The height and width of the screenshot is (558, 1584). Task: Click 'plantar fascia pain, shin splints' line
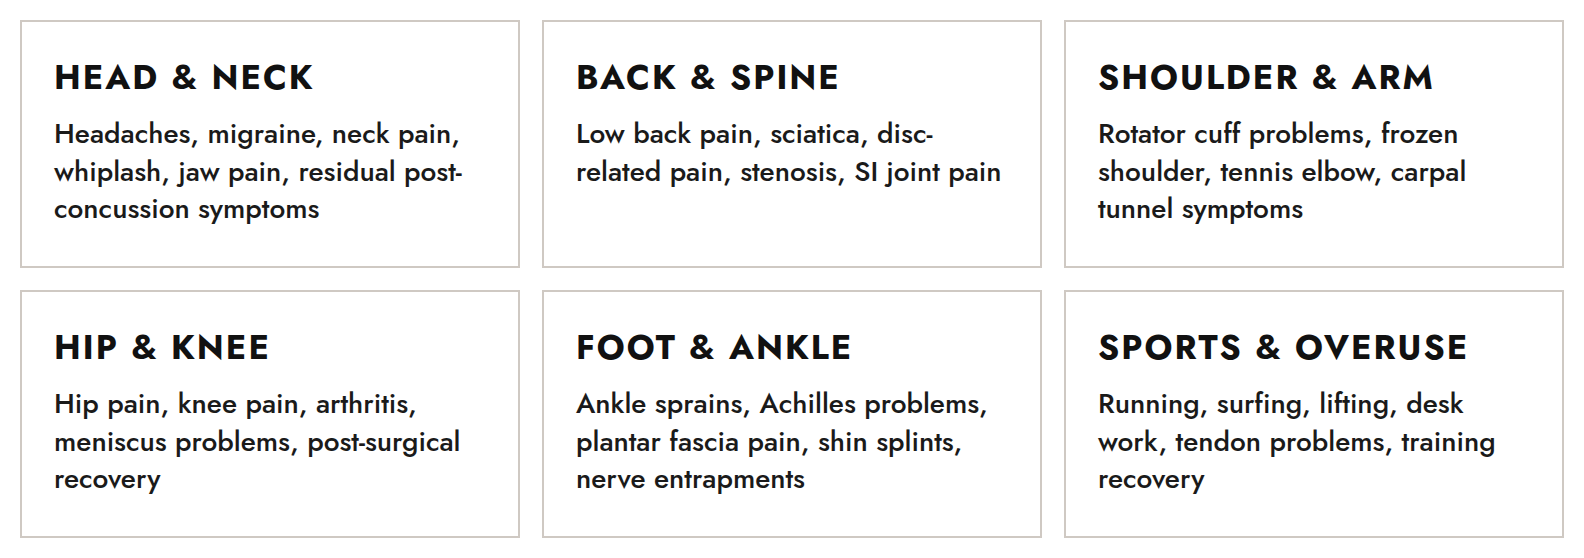coord(769,442)
